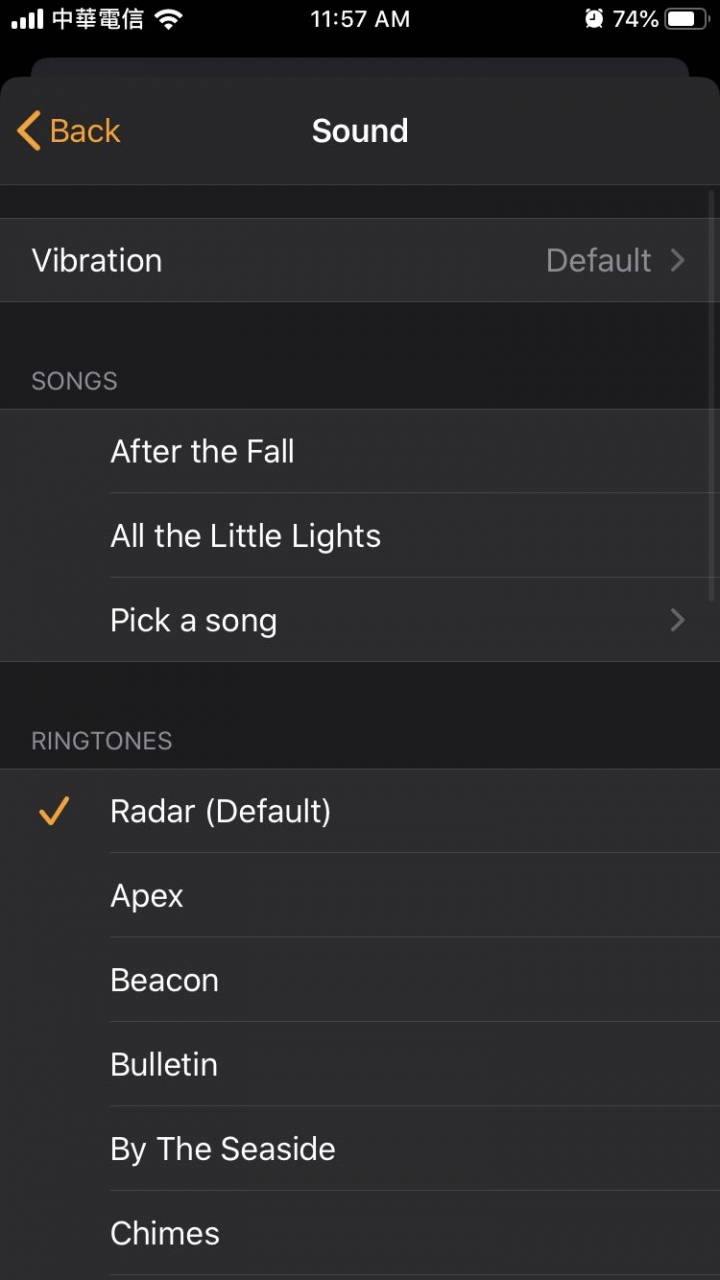Choose the Apex ringtone
The width and height of the screenshot is (720, 1280).
[360, 895]
